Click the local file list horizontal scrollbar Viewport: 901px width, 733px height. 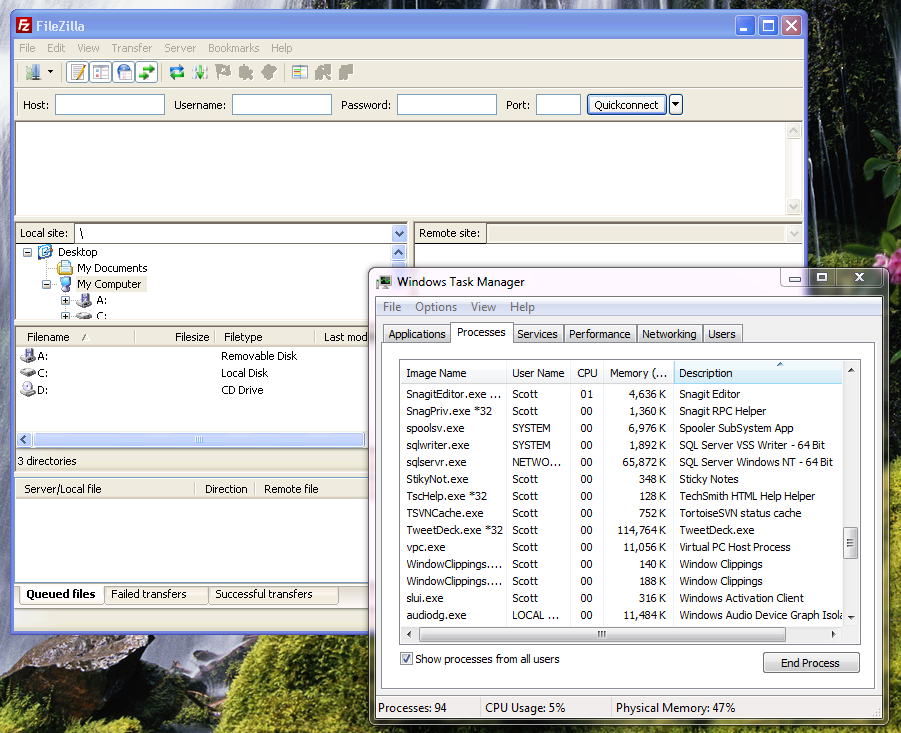click(x=198, y=439)
